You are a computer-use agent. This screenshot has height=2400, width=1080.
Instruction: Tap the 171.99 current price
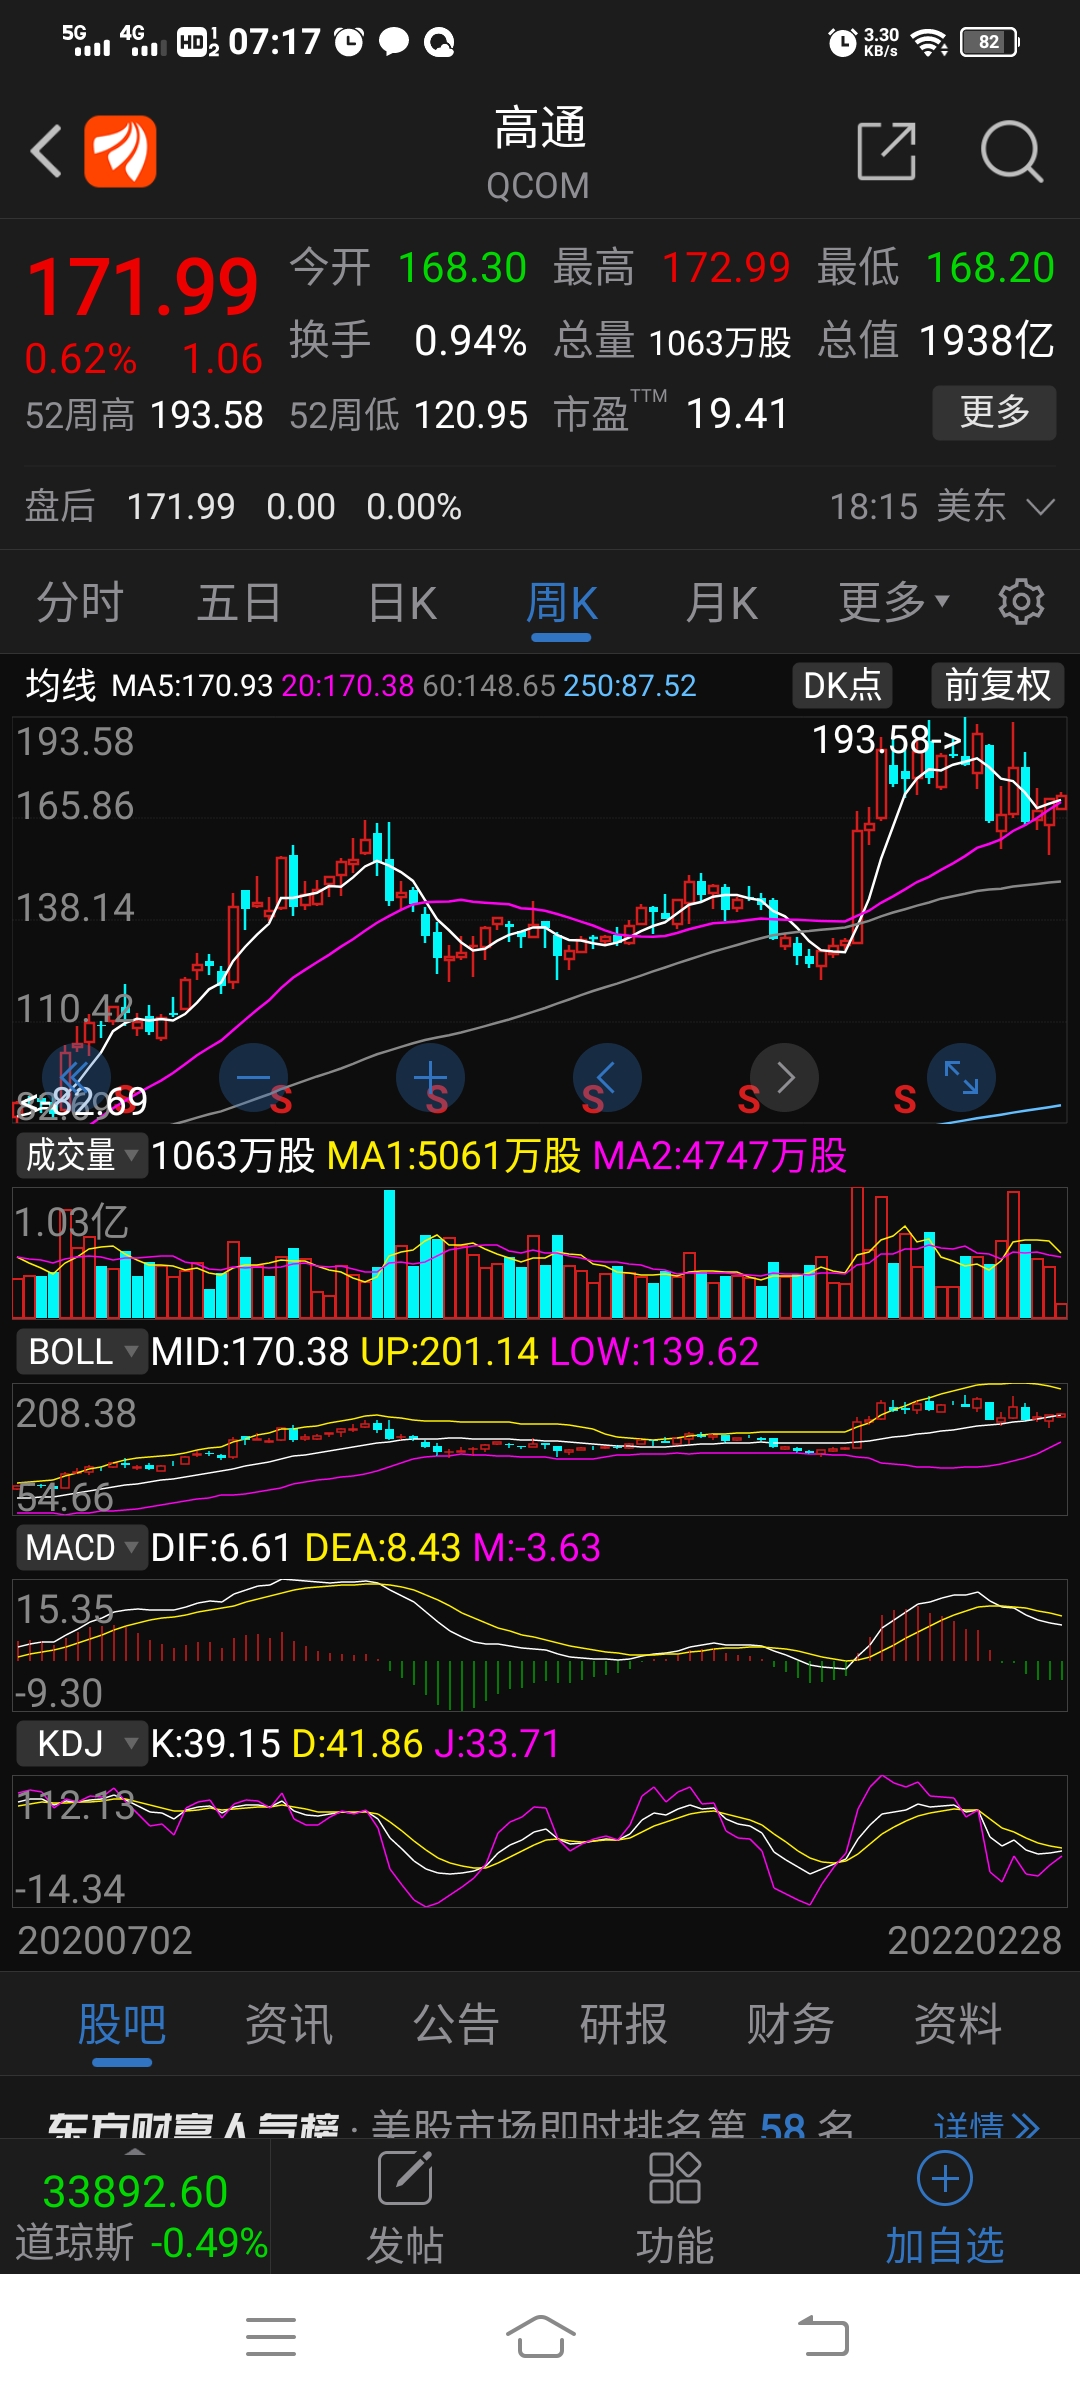pos(143,288)
